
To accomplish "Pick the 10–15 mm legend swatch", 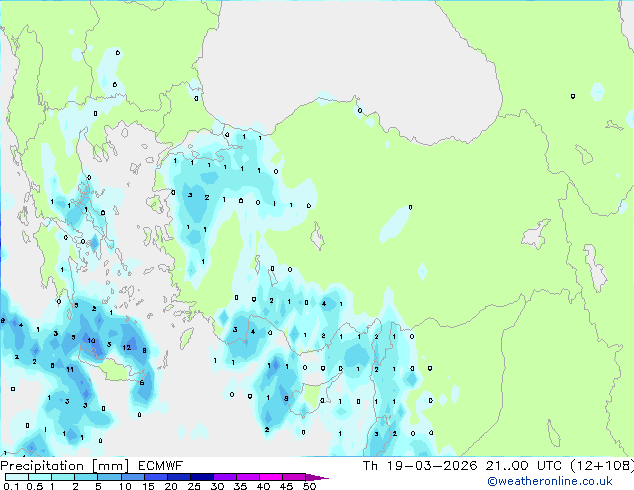I will pyautogui.click(x=133, y=477).
